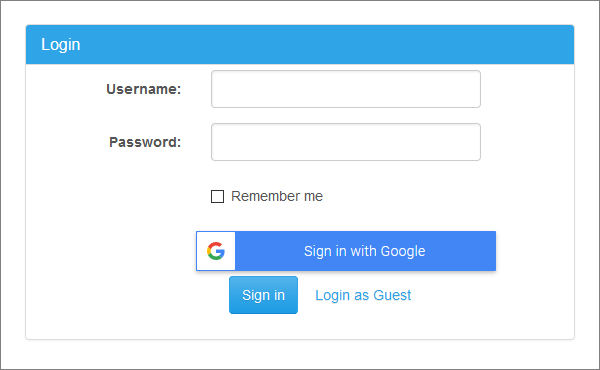This screenshot has width=600, height=370.
Task: Open the Login as Guest link
Action: [363, 295]
